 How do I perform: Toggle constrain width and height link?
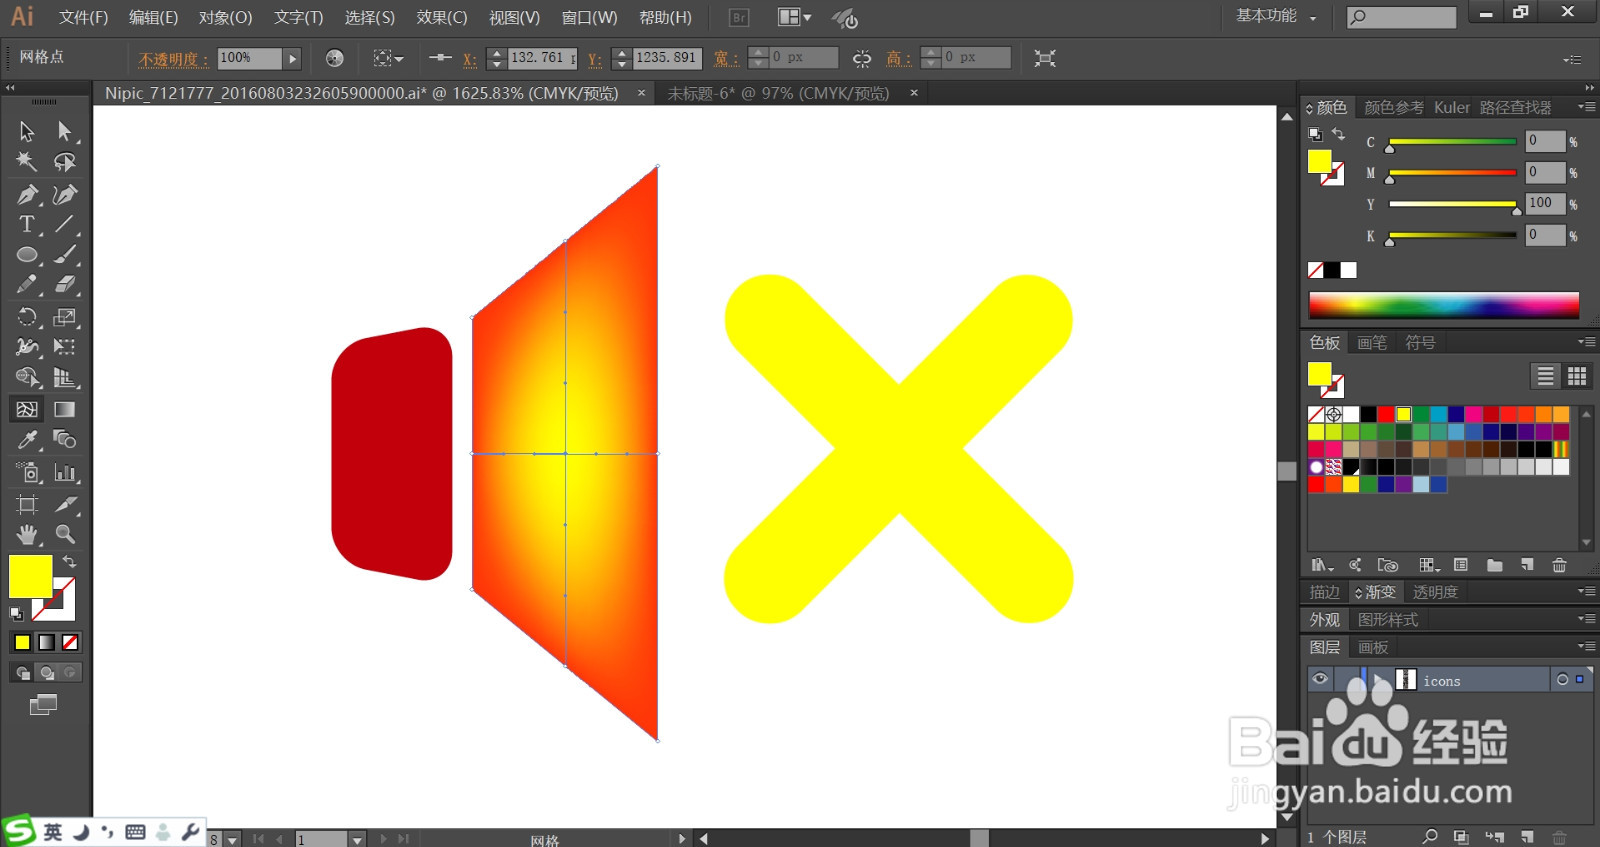tap(861, 58)
